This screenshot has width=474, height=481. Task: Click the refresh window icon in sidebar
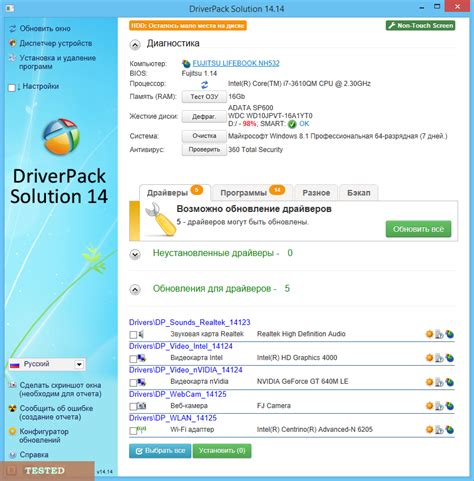click(x=12, y=29)
